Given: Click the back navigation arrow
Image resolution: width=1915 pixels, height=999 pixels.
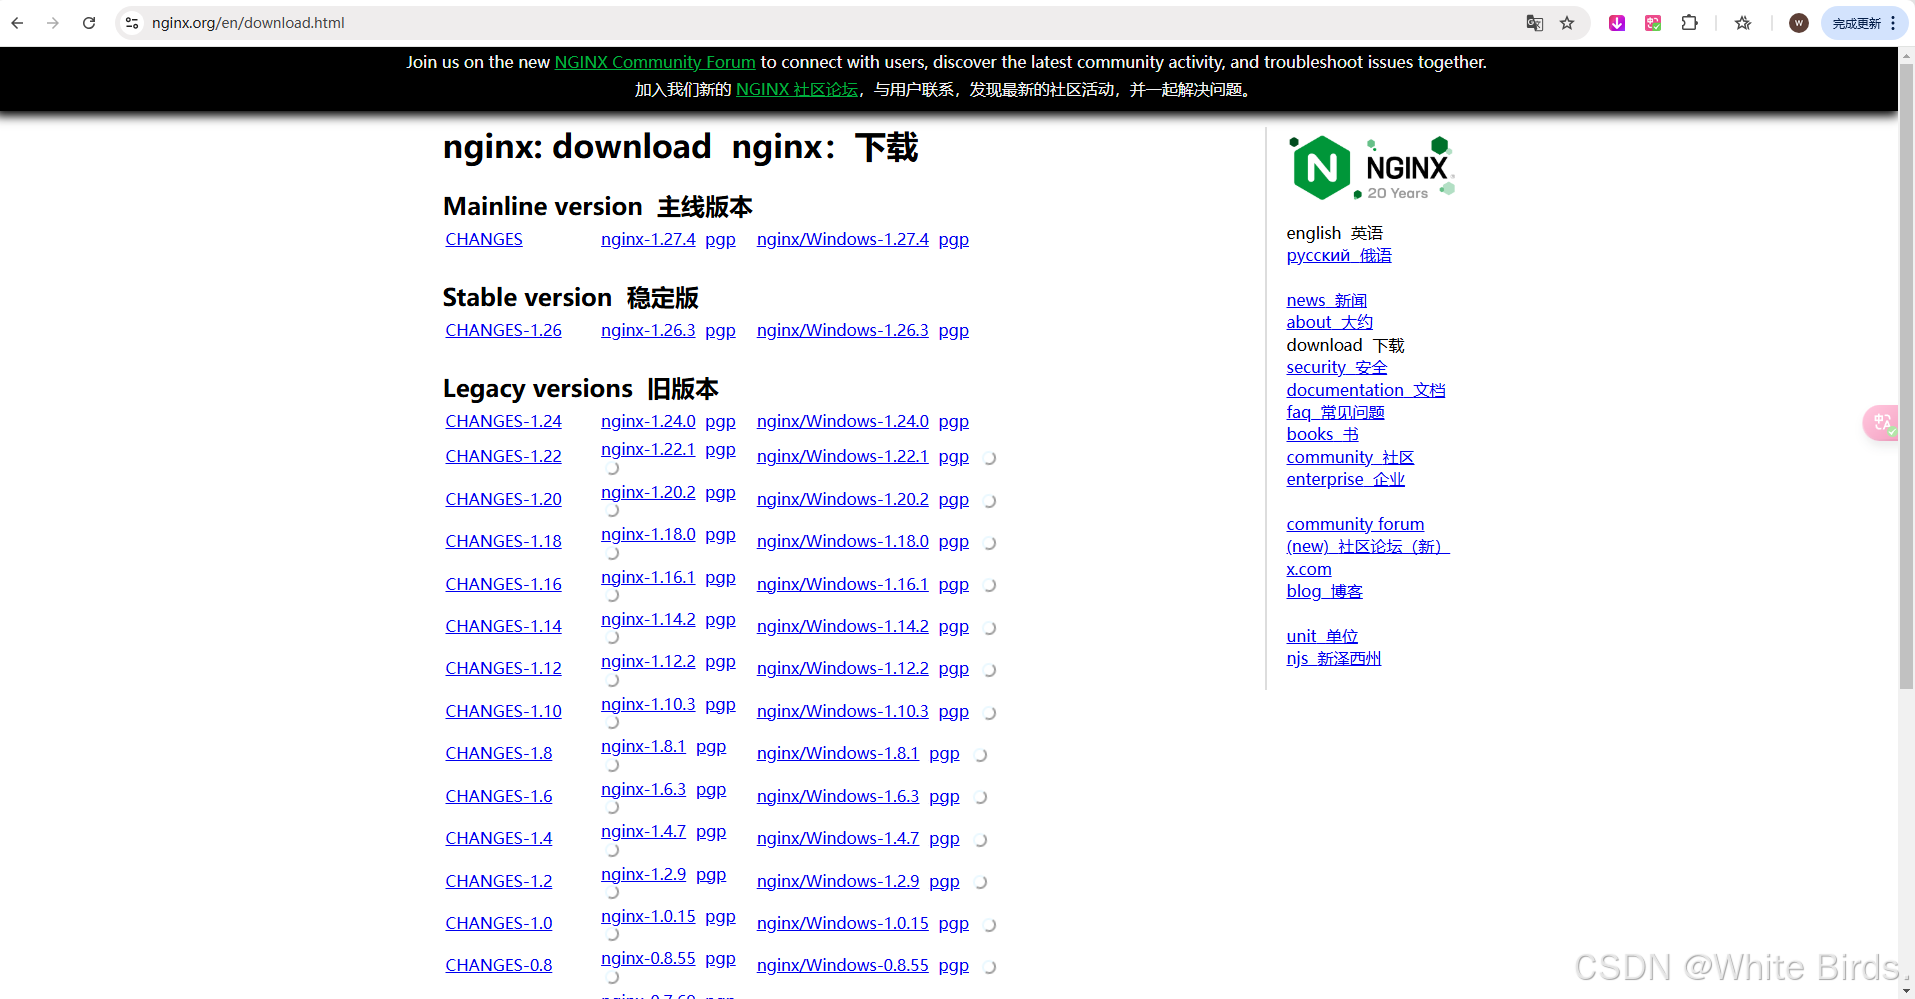Looking at the screenshot, I should tap(16, 22).
